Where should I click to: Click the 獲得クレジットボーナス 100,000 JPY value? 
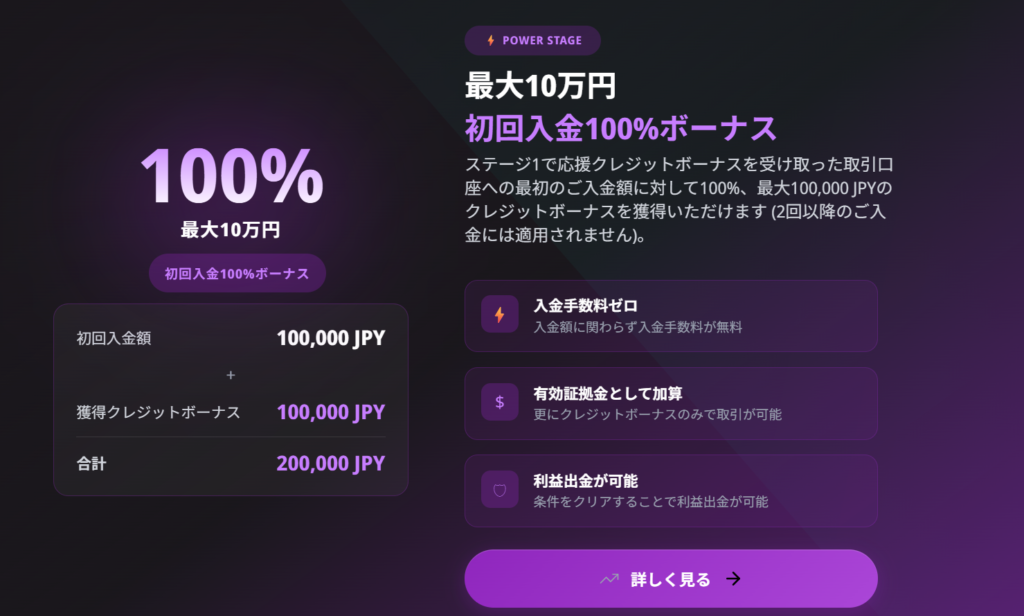point(330,412)
